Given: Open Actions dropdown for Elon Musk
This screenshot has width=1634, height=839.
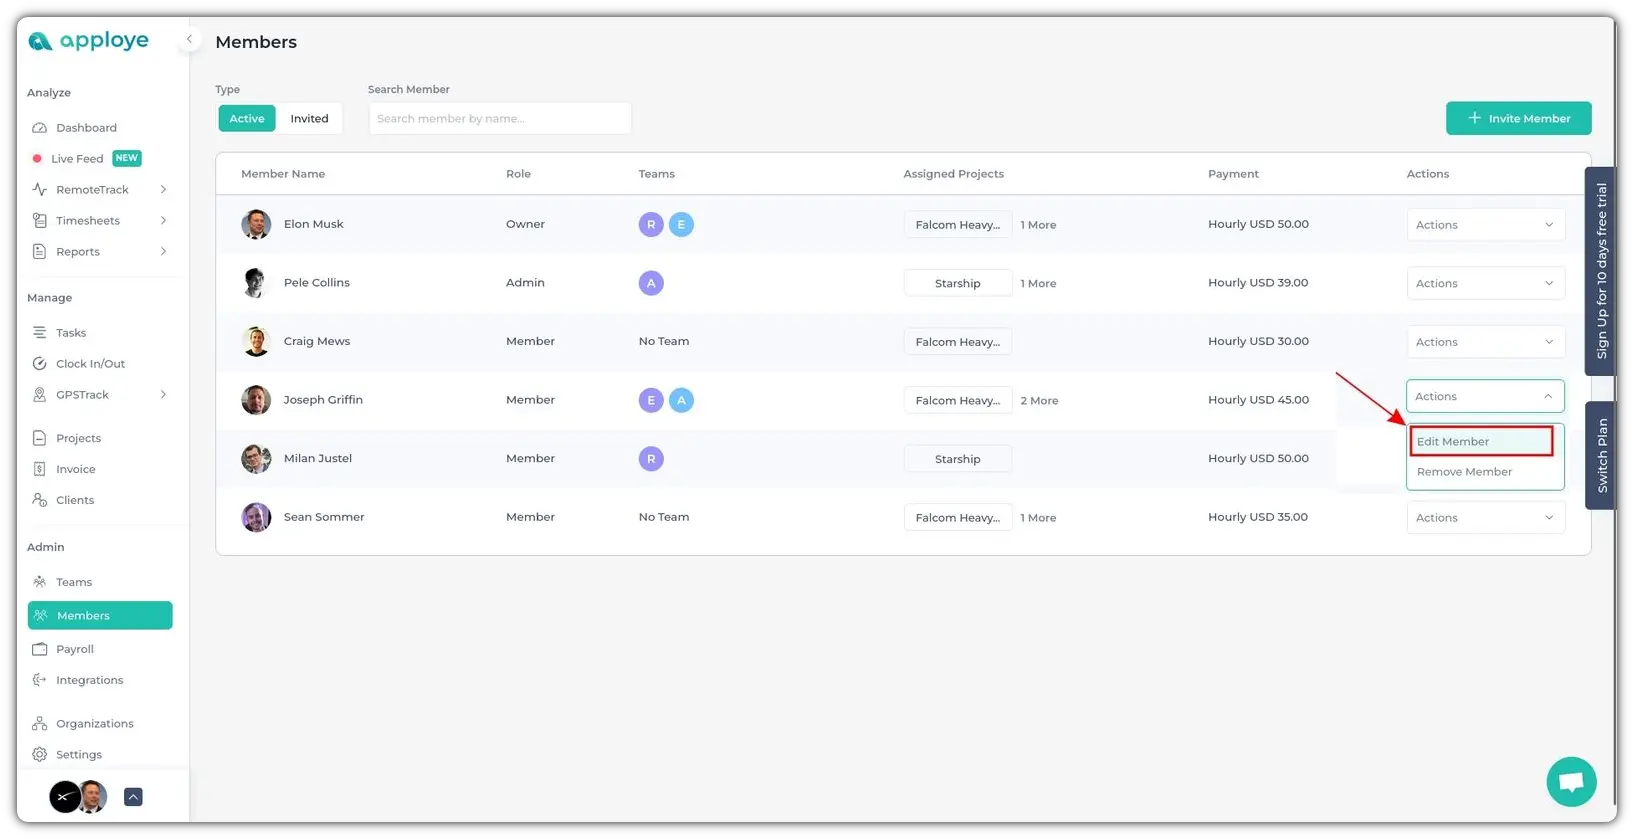Looking at the screenshot, I should [1484, 225].
